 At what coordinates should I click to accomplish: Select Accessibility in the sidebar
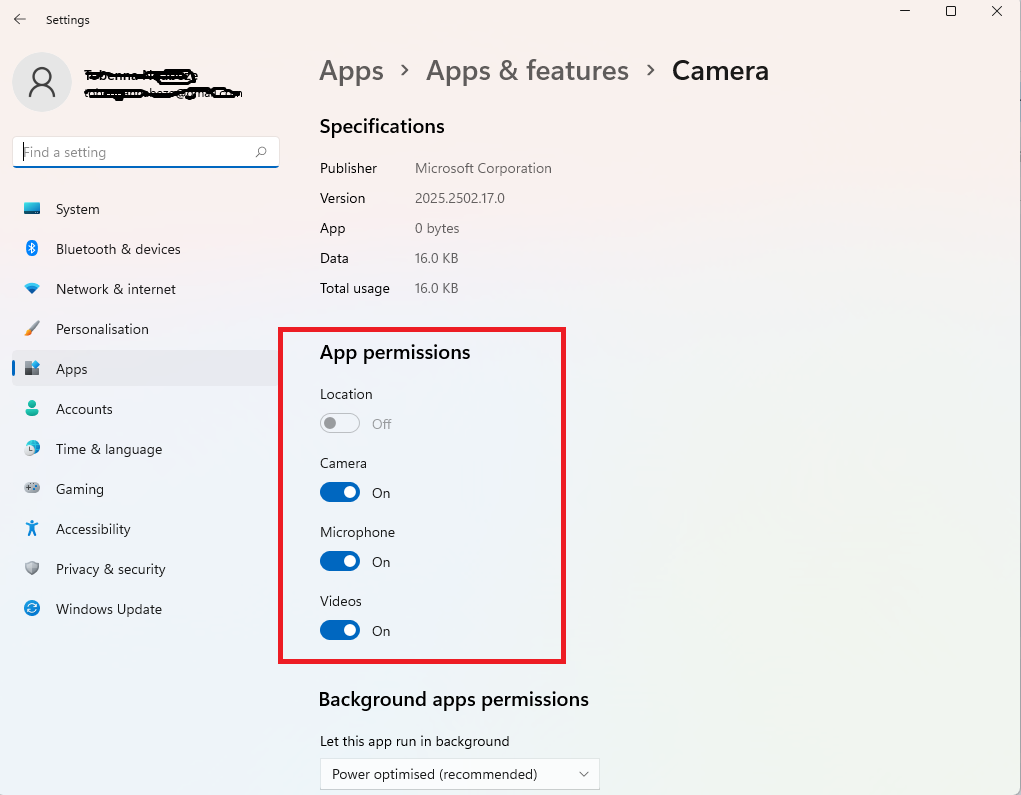point(93,529)
